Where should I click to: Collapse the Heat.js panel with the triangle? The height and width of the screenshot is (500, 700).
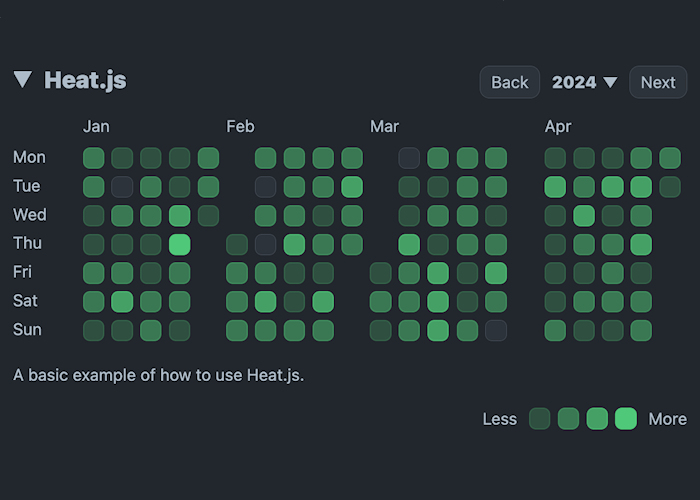pyautogui.click(x=23, y=80)
